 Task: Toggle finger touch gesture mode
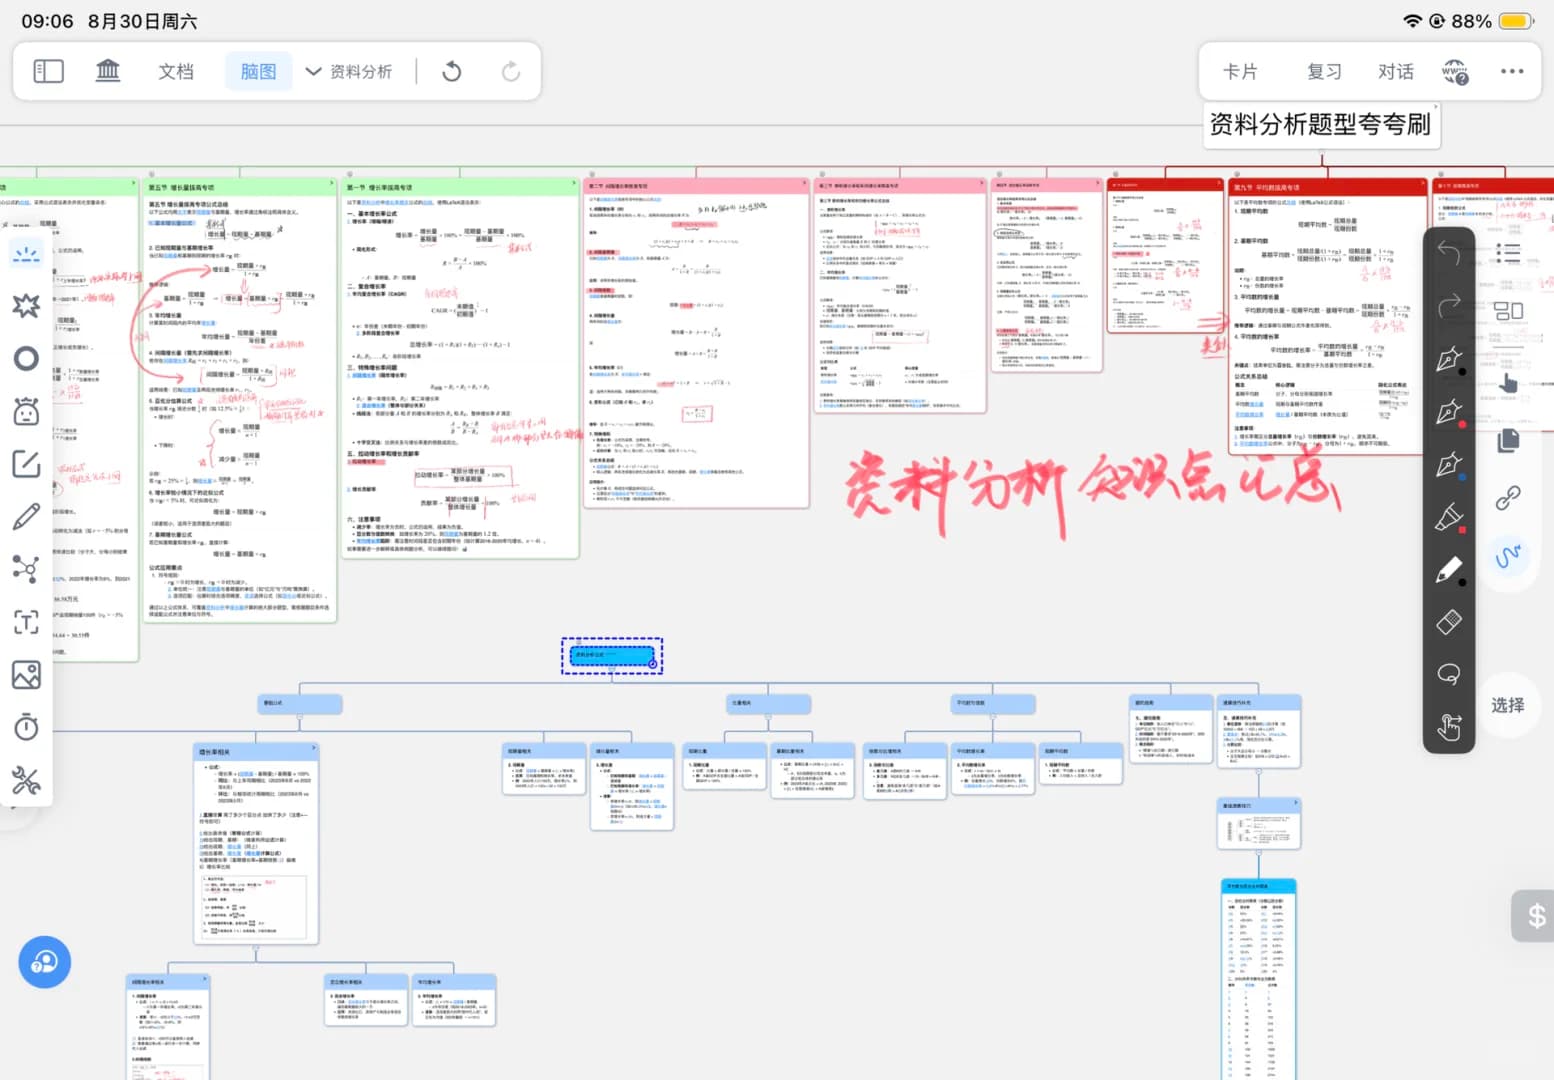point(1449,726)
